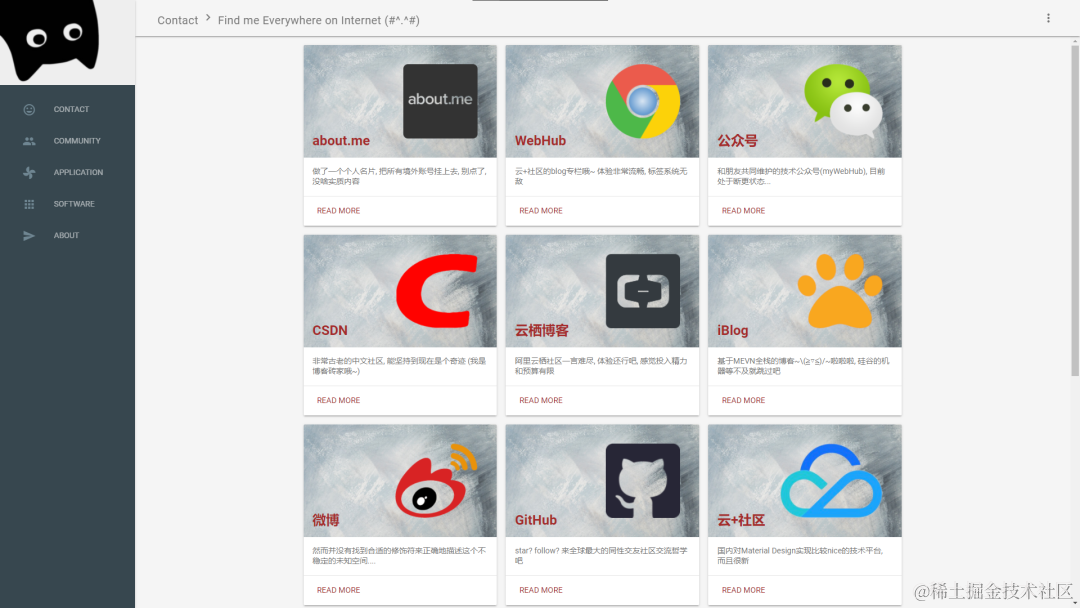Viewport: 1080px width, 608px height.
Task: Click the CSDN card description text
Action: (399, 366)
